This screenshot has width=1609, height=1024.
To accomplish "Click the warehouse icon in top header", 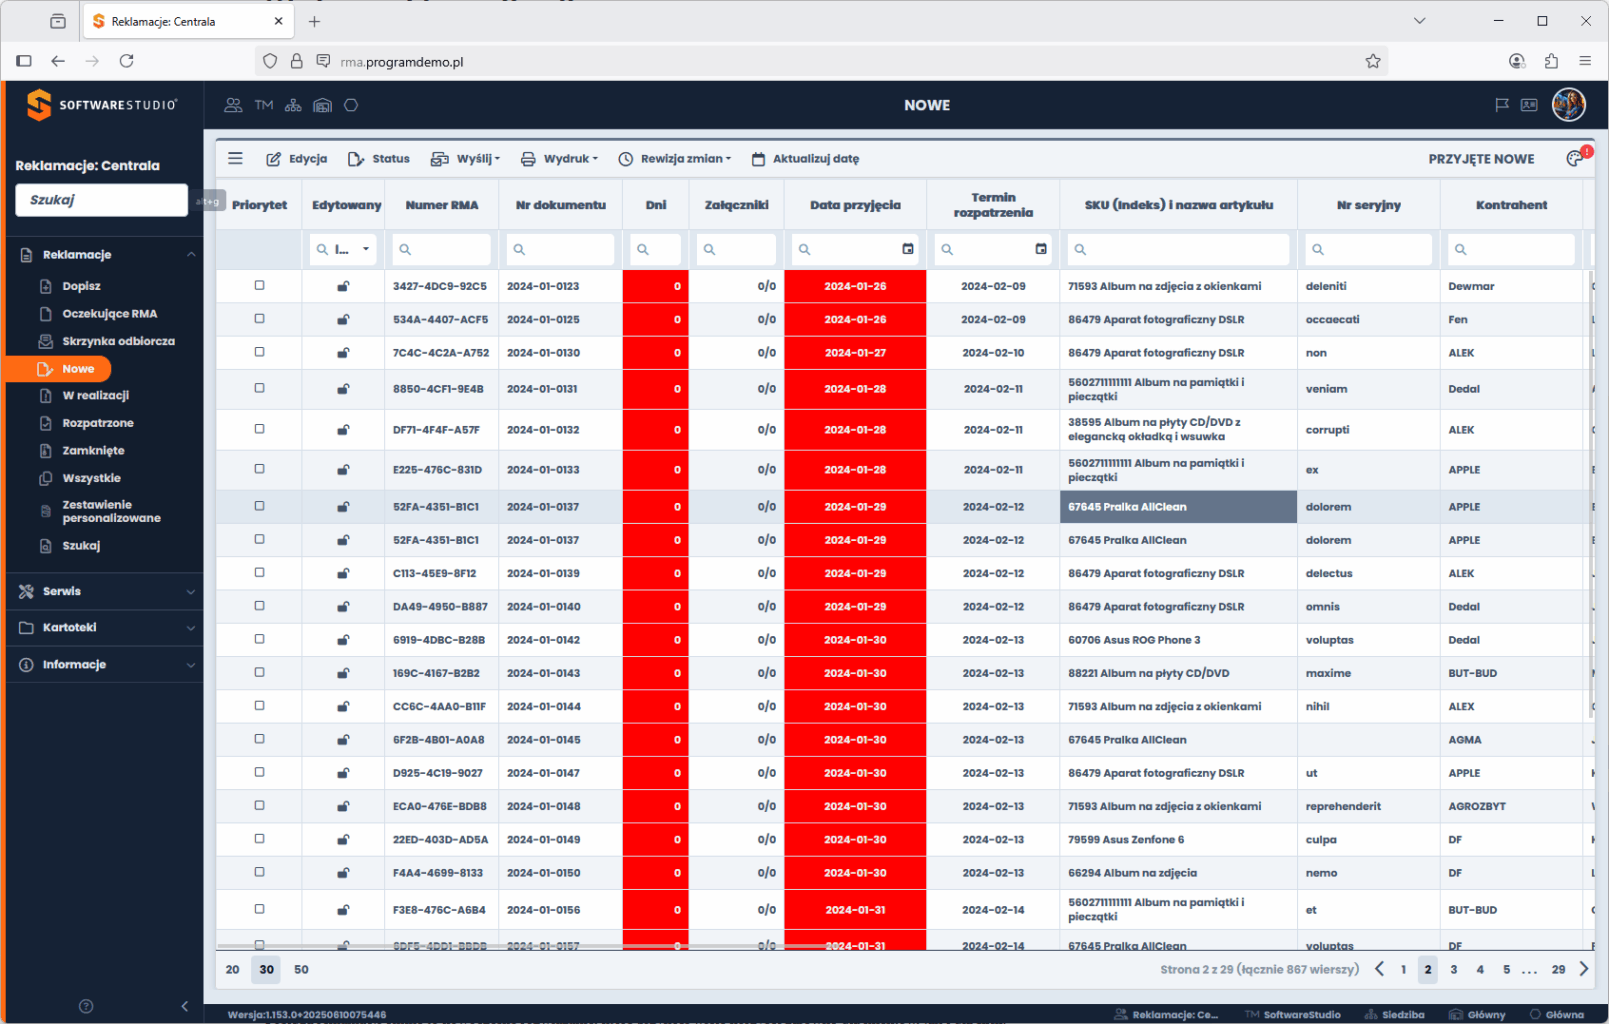I will (322, 105).
